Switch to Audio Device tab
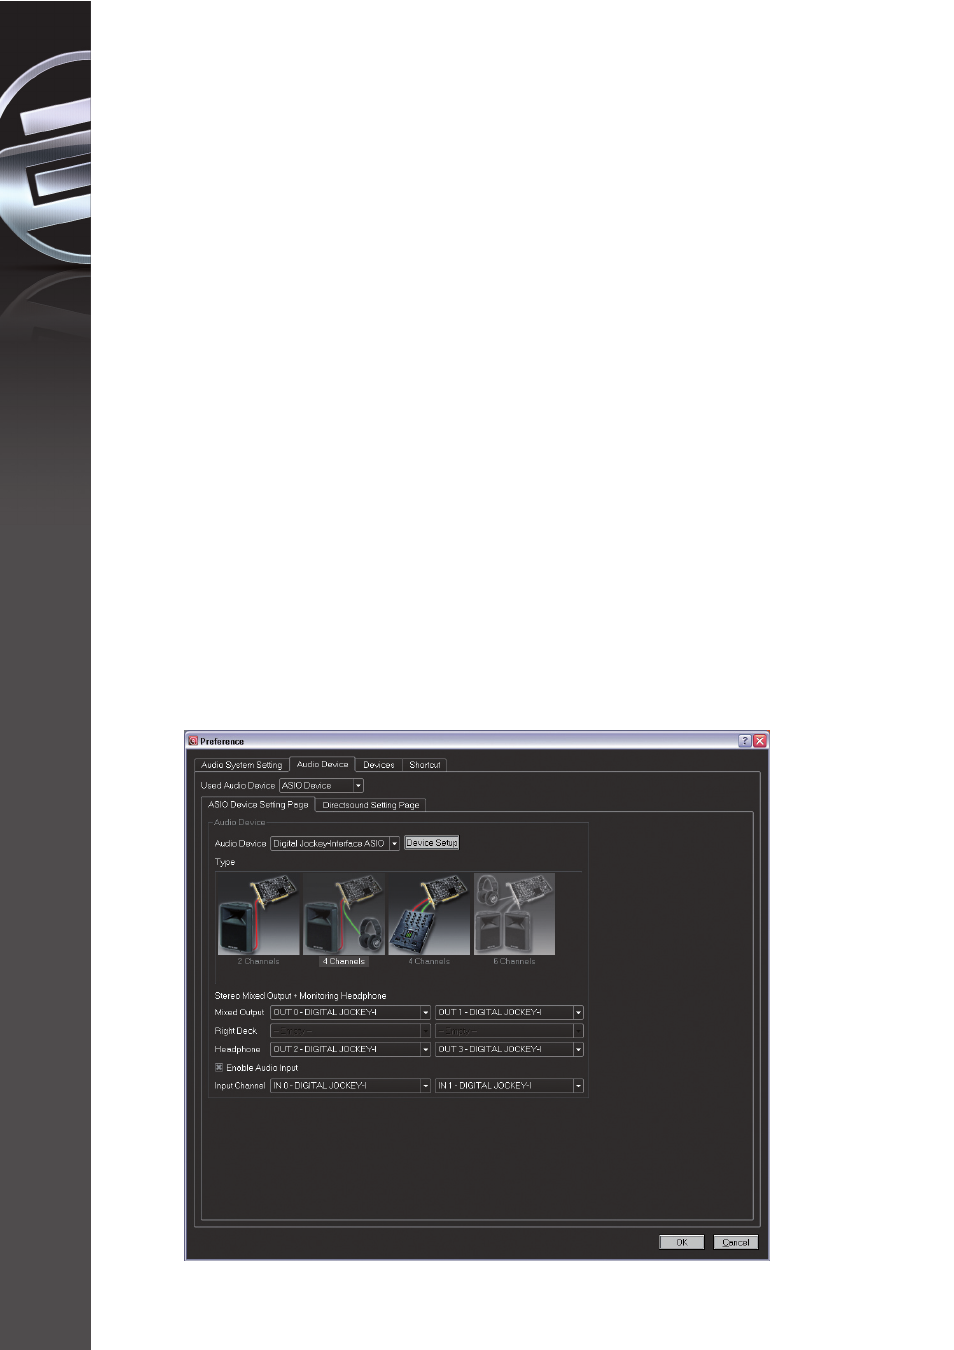 click(323, 764)
